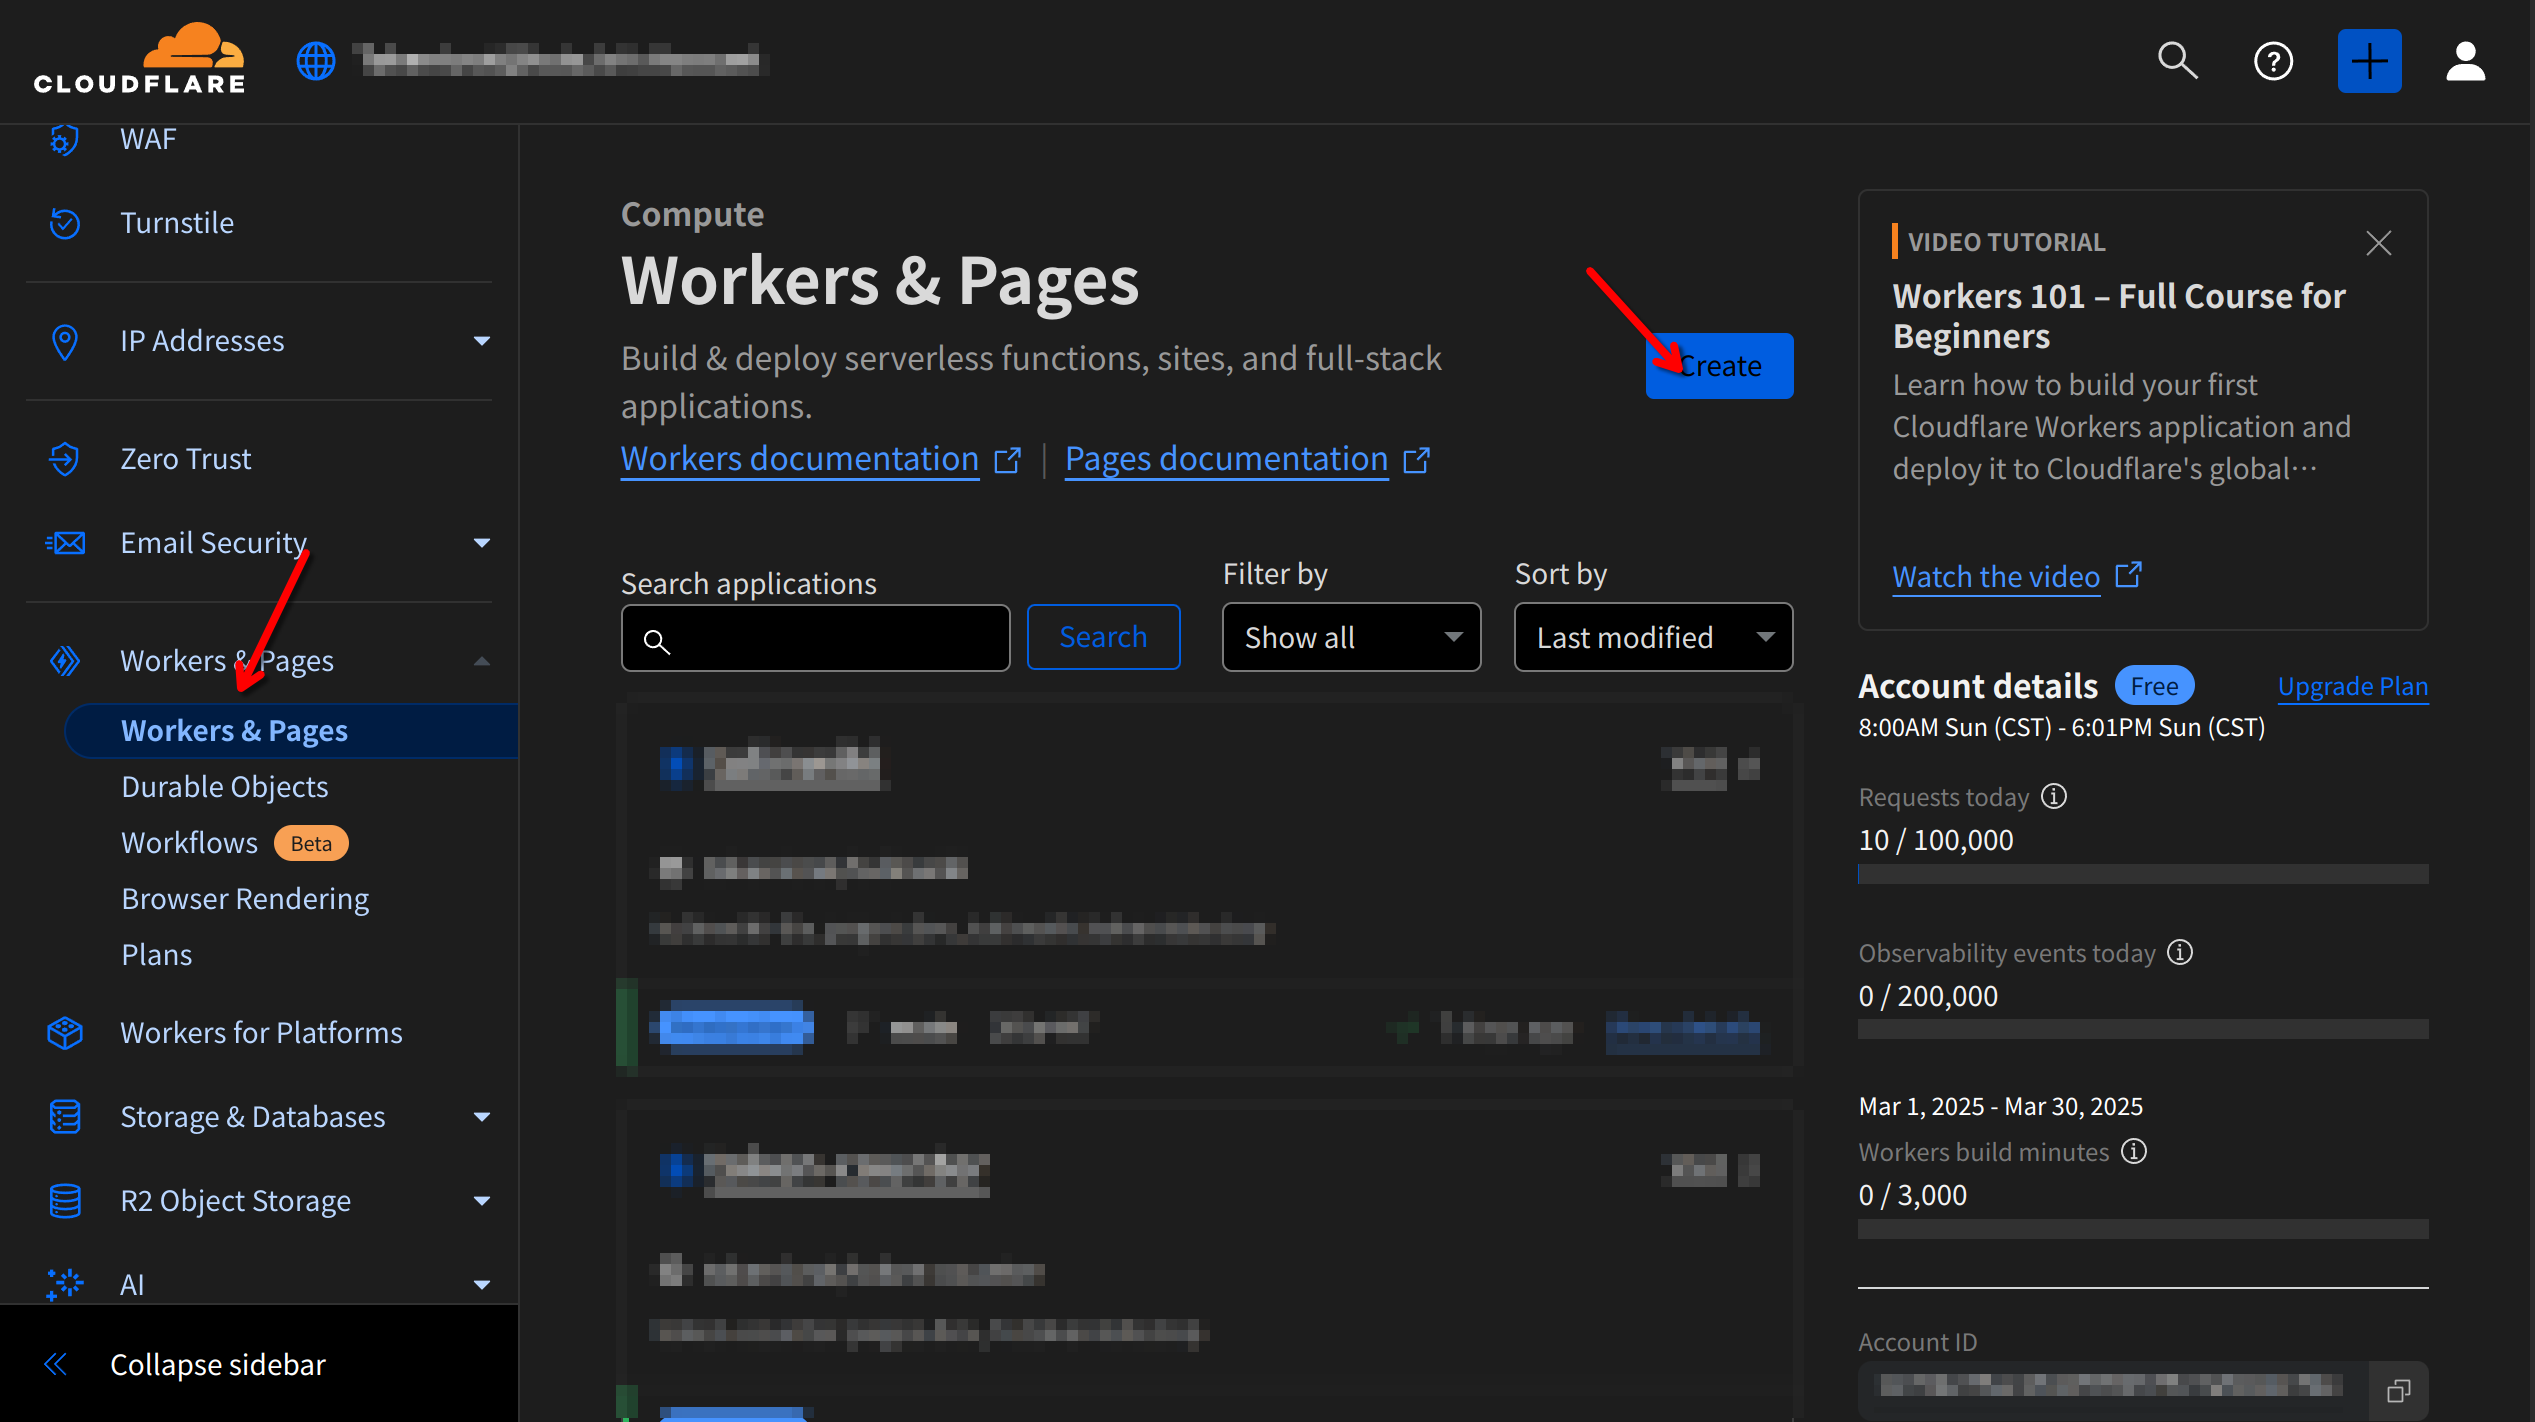This screenshot has height=1422, width=2535.
Task: Open the Sort by Last modified dropdown
Action: click(1653, 637)
